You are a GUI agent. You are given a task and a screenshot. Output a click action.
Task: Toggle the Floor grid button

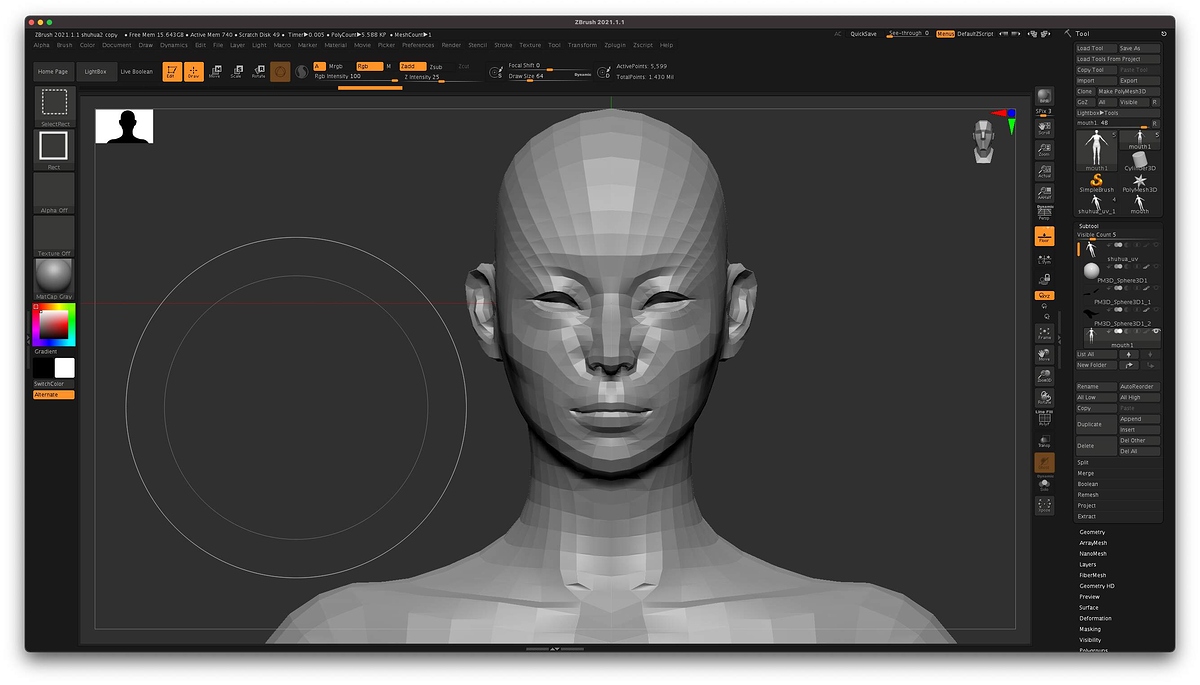point(1044,236)
